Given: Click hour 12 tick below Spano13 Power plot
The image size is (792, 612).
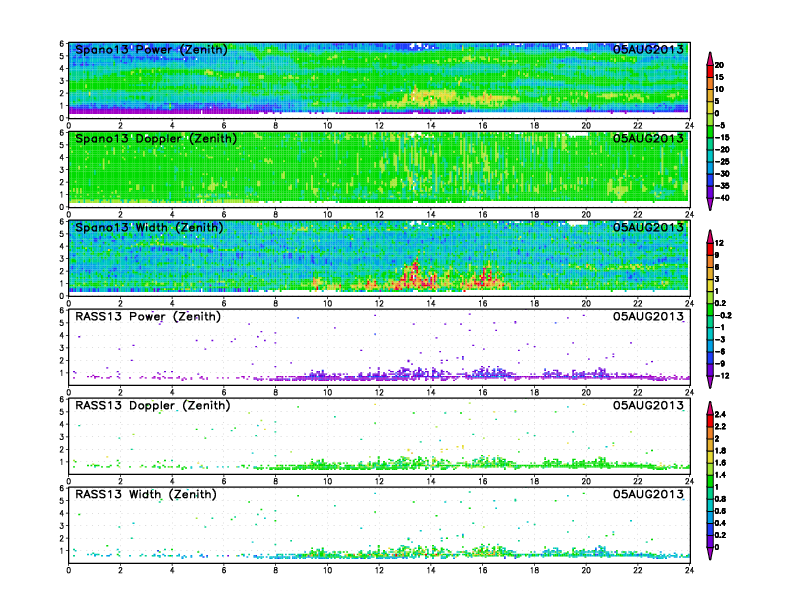Looking at the screenshot, I should point(379,126).
